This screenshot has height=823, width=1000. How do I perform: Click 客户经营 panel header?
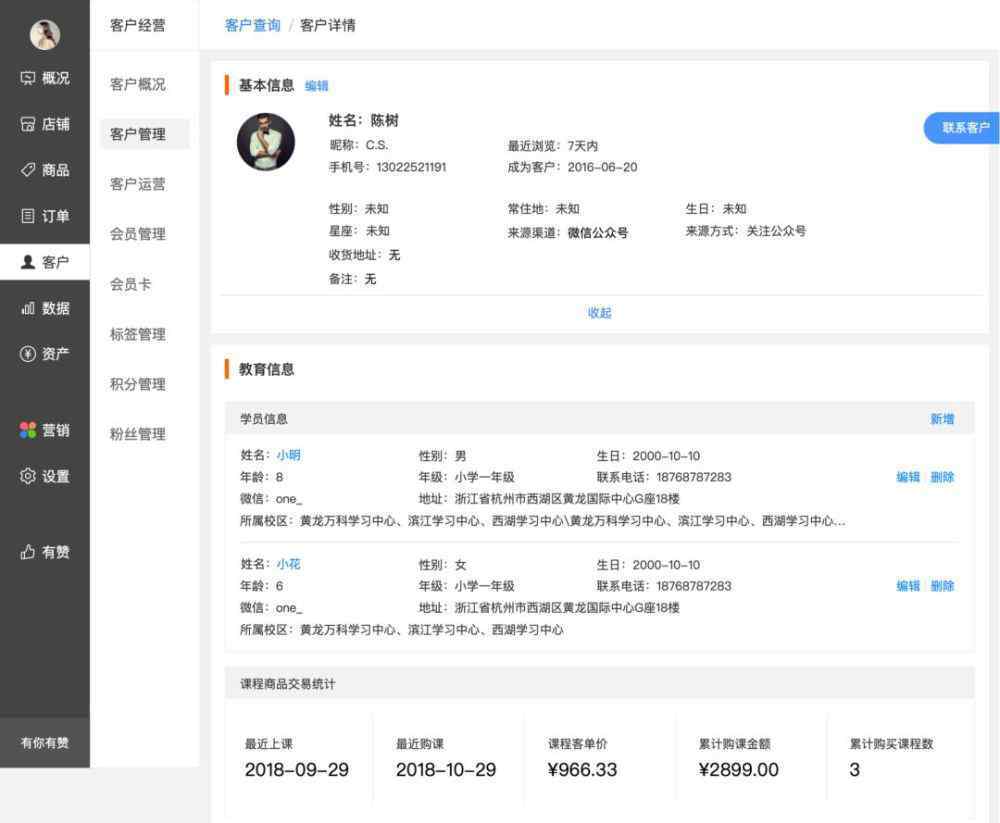point(138,25)
